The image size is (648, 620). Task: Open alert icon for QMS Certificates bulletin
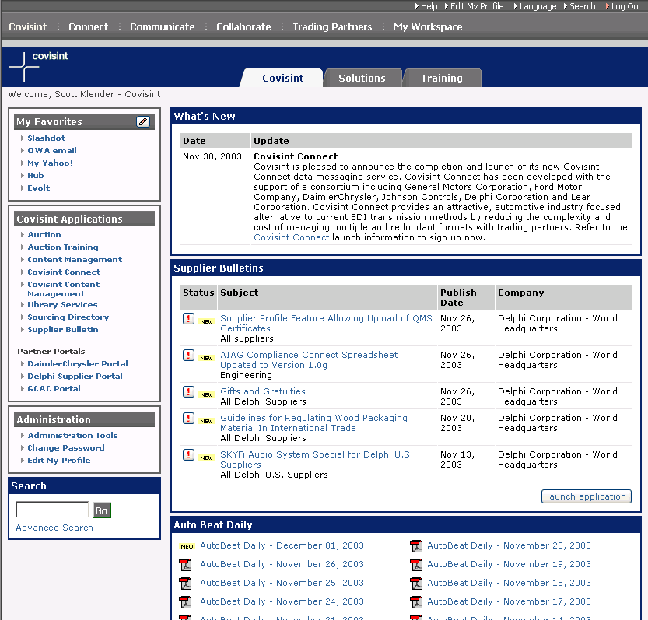click(188, 319)
